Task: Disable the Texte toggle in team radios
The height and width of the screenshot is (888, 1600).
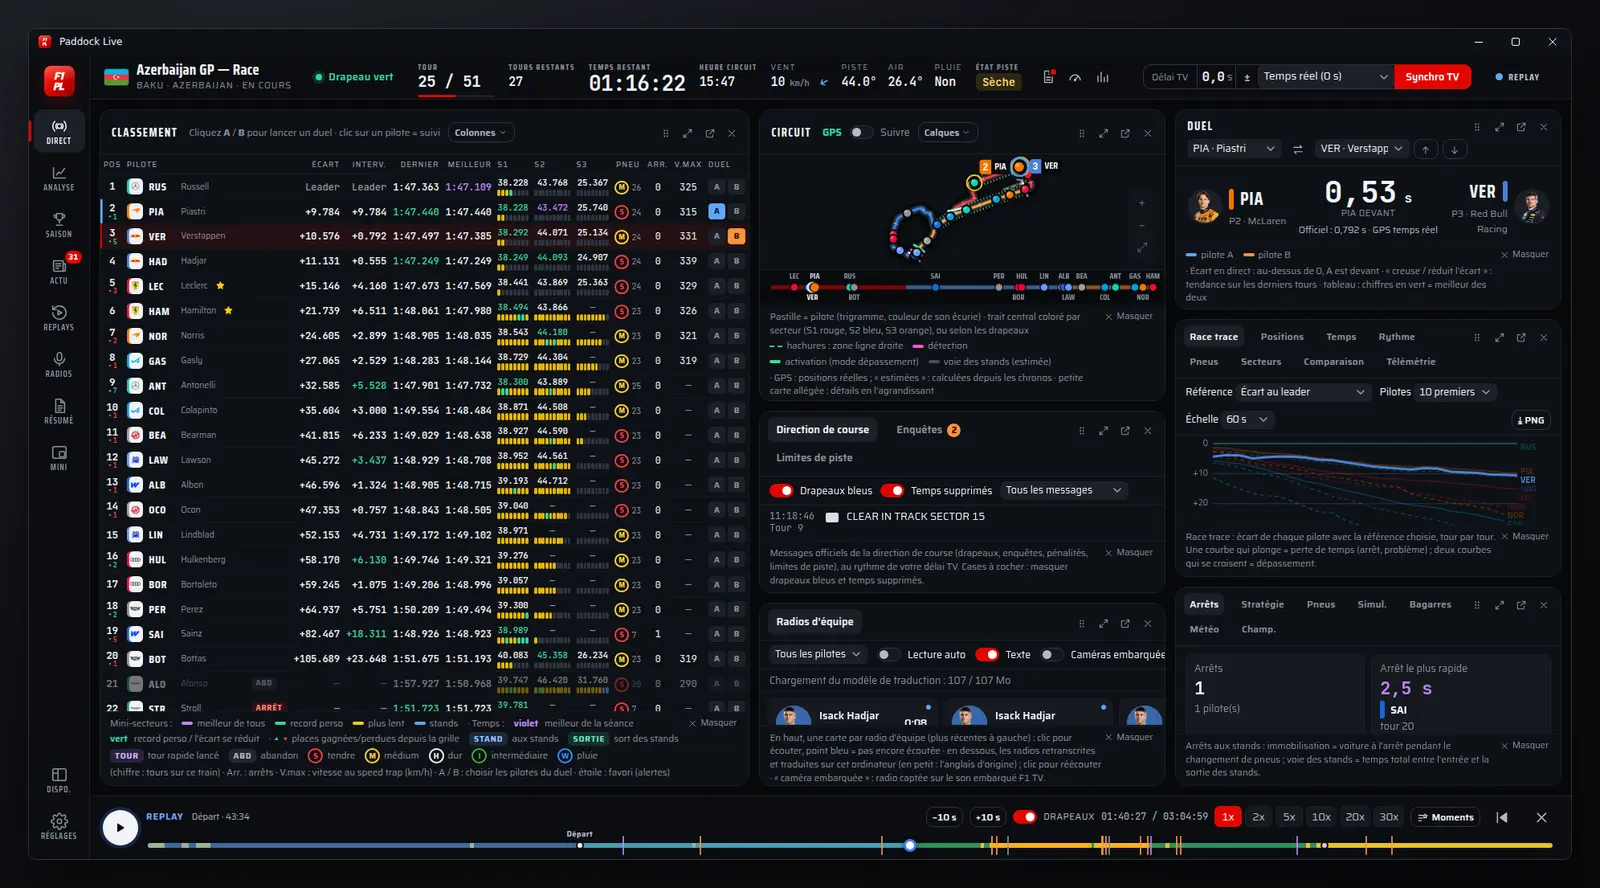Action: 987,655
